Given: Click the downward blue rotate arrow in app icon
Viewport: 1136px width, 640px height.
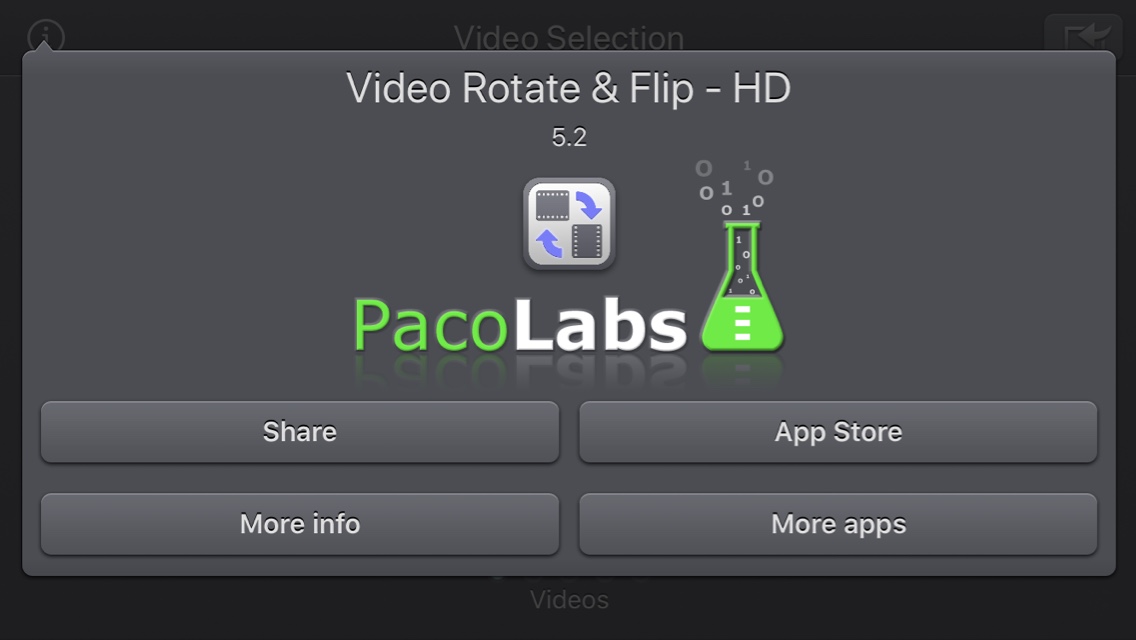Looking at the screenshot, I should pos(588,204).
